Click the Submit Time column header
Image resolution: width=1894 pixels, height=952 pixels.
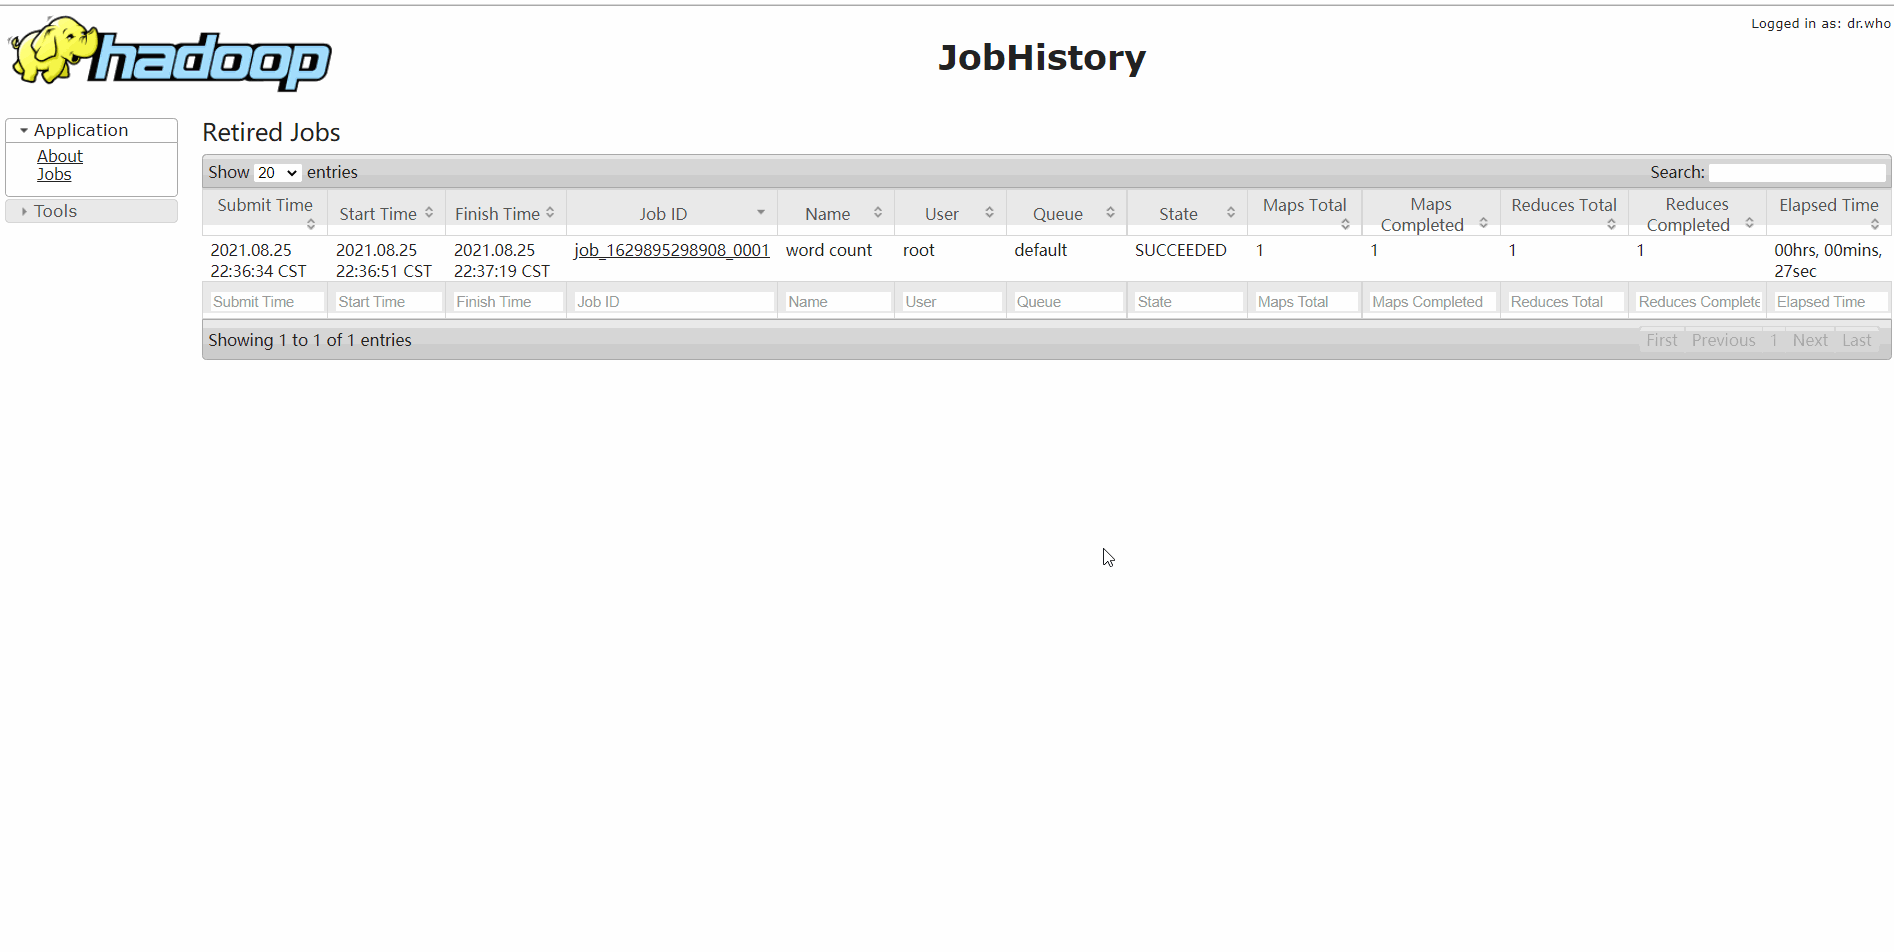click(x=265, y=213)
